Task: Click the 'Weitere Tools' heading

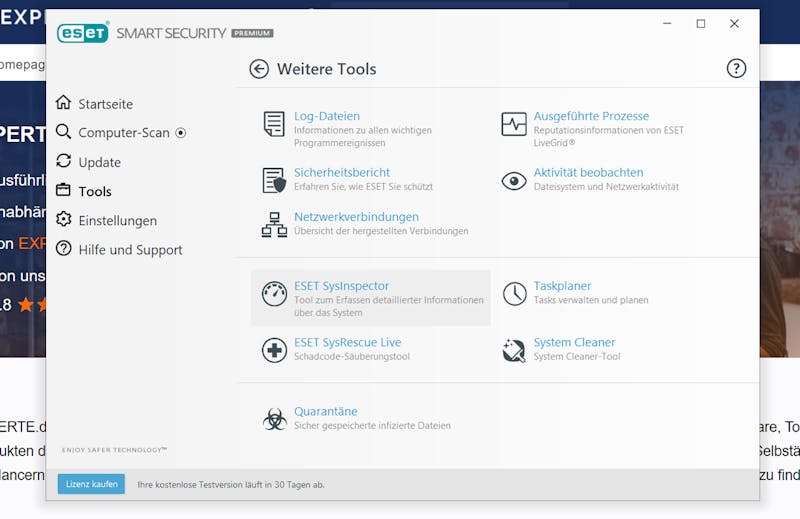Action: click(327, 69)
